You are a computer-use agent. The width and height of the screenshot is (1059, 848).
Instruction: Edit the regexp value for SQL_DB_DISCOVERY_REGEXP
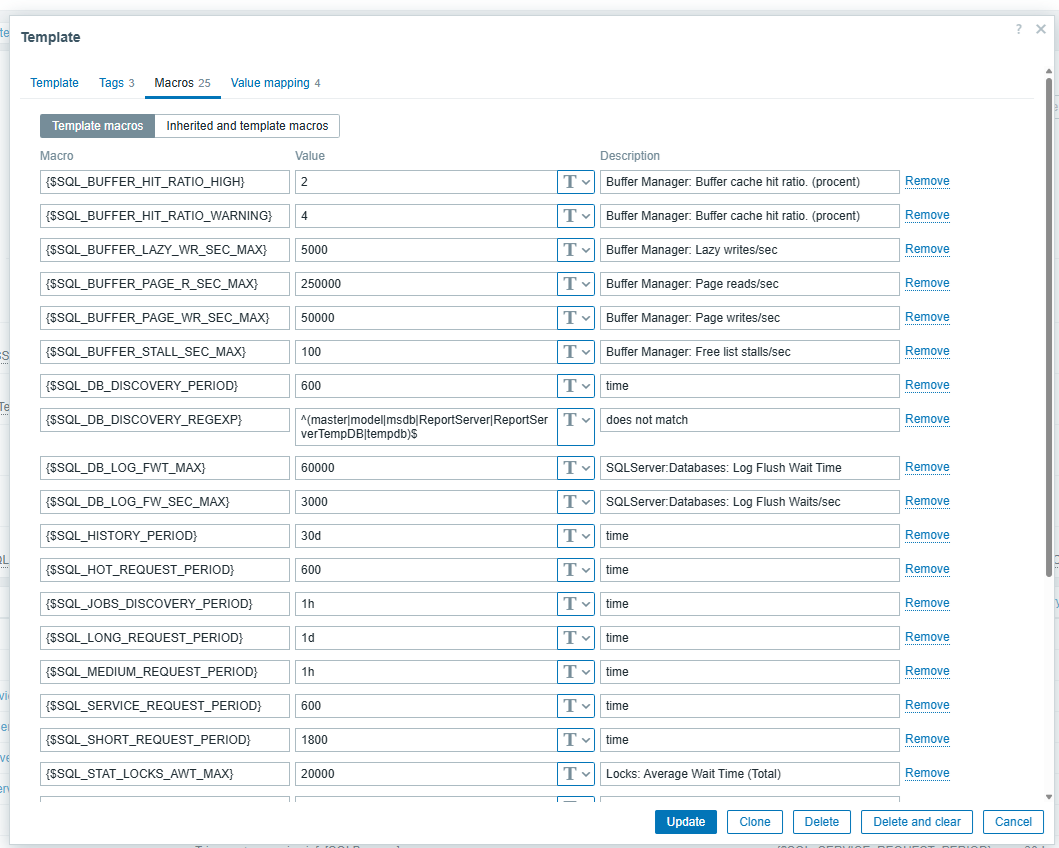426,427
